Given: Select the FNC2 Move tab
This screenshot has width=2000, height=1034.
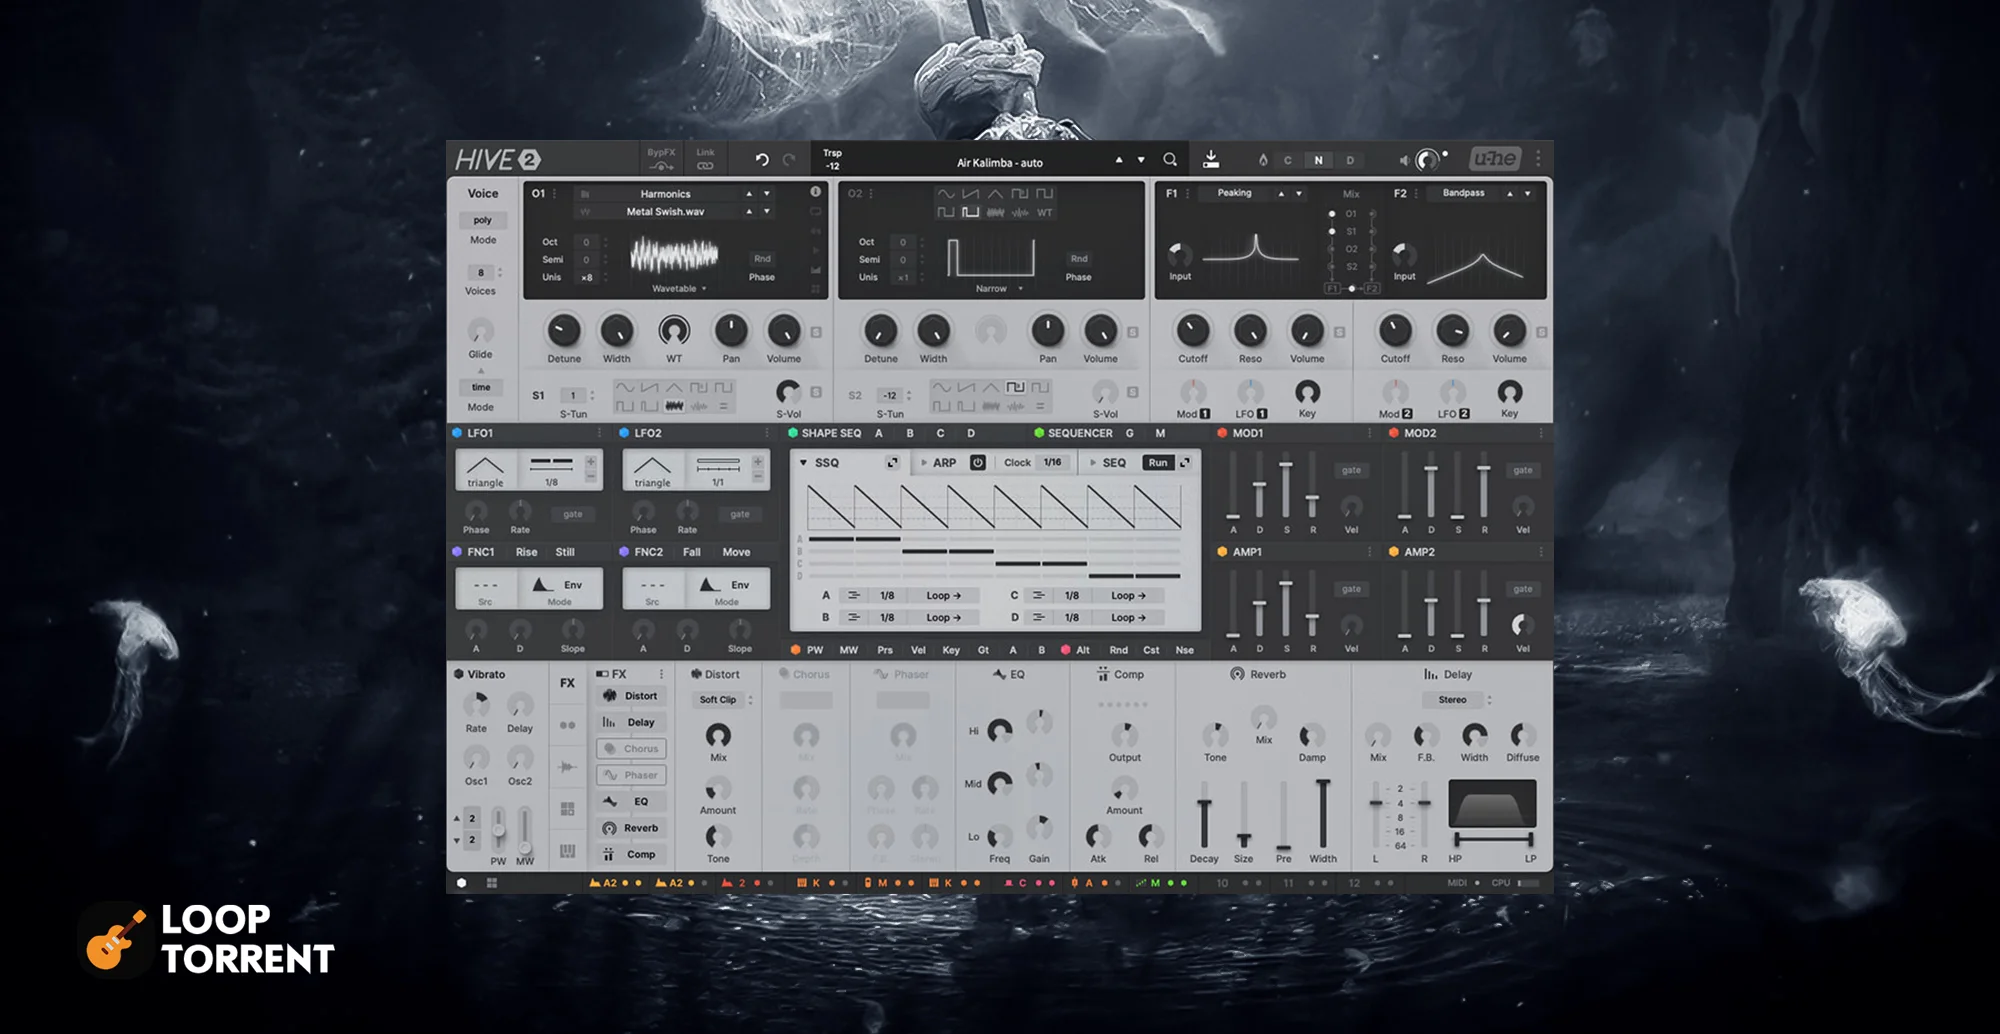Looking at the screenshot, I should (x=736, y=552).
